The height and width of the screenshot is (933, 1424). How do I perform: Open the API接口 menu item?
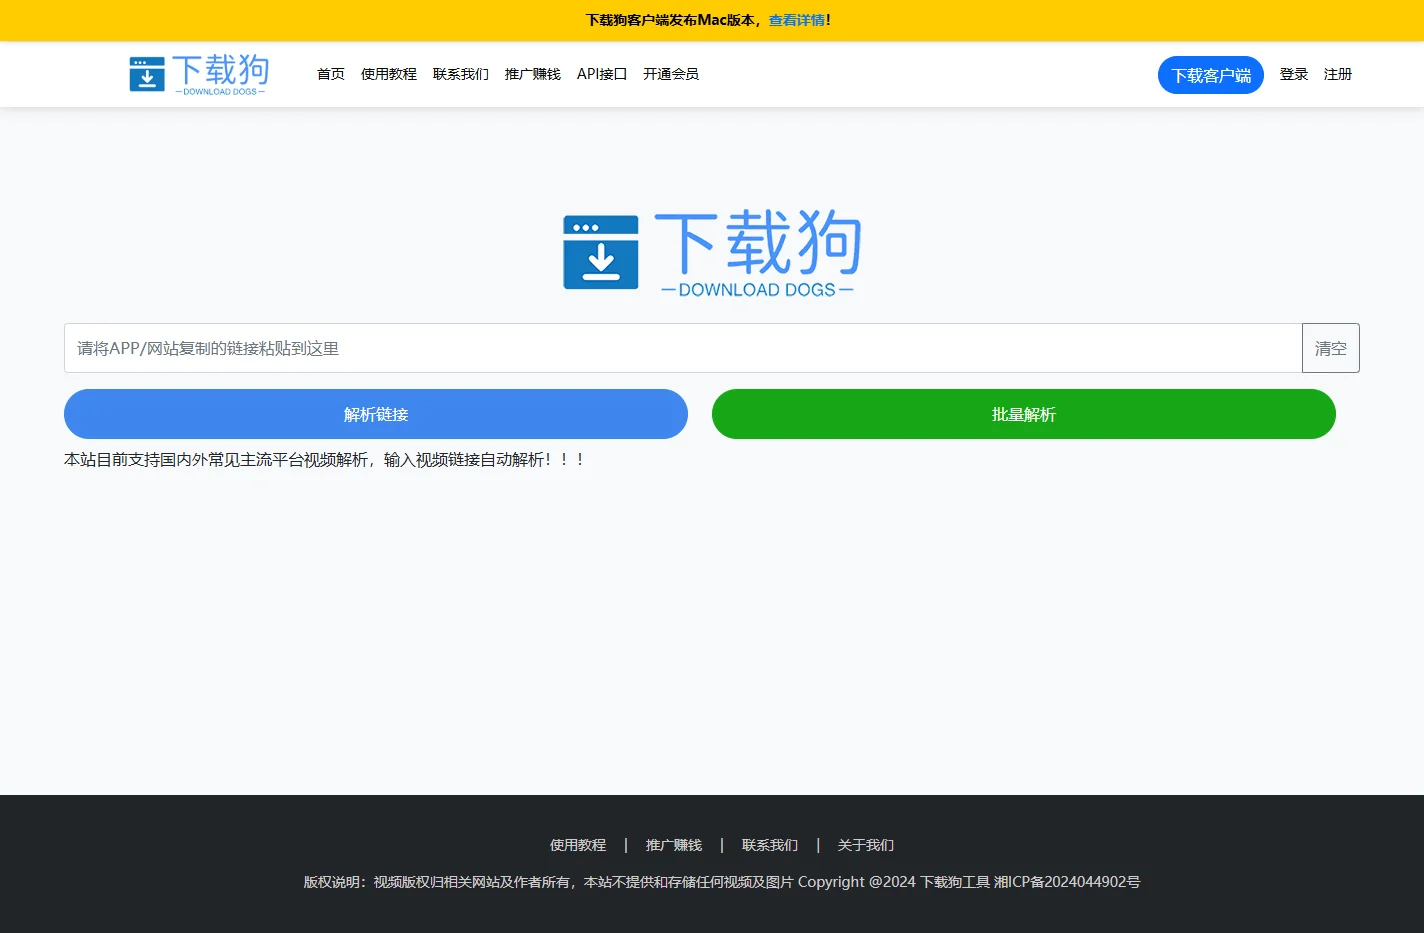tap(602, 74)
